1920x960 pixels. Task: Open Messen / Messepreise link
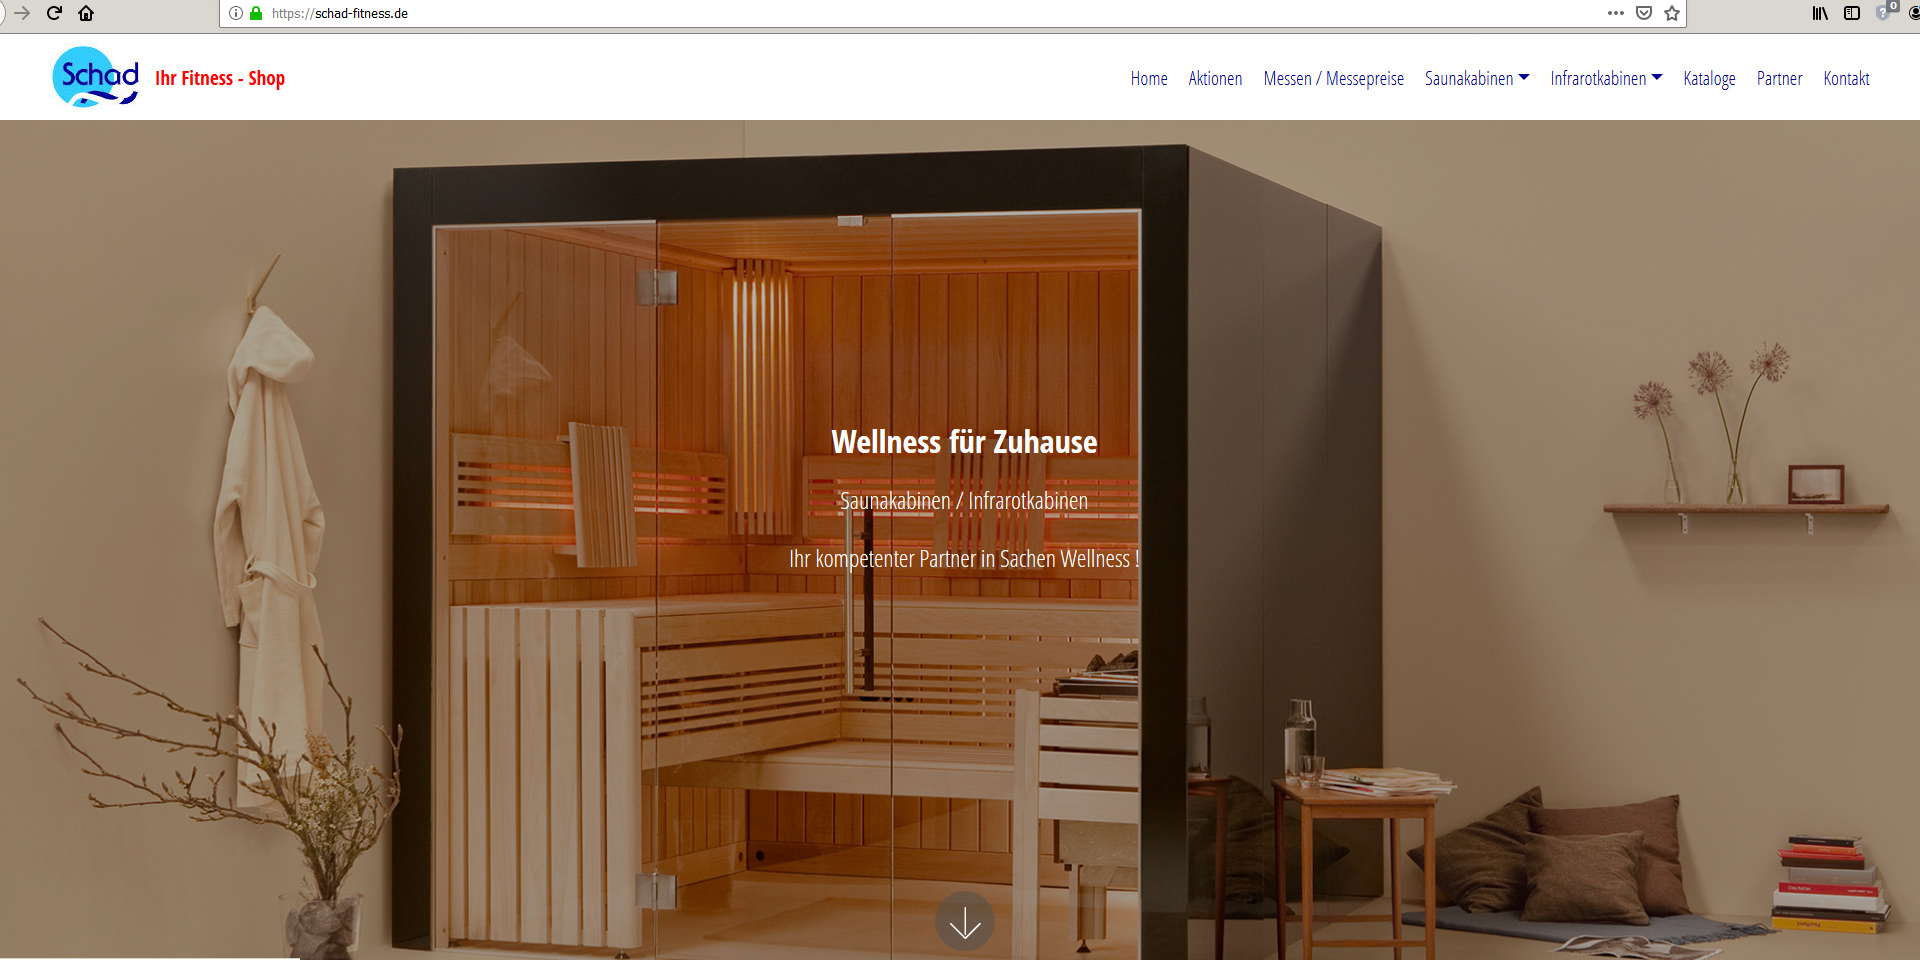(1333, 78)
